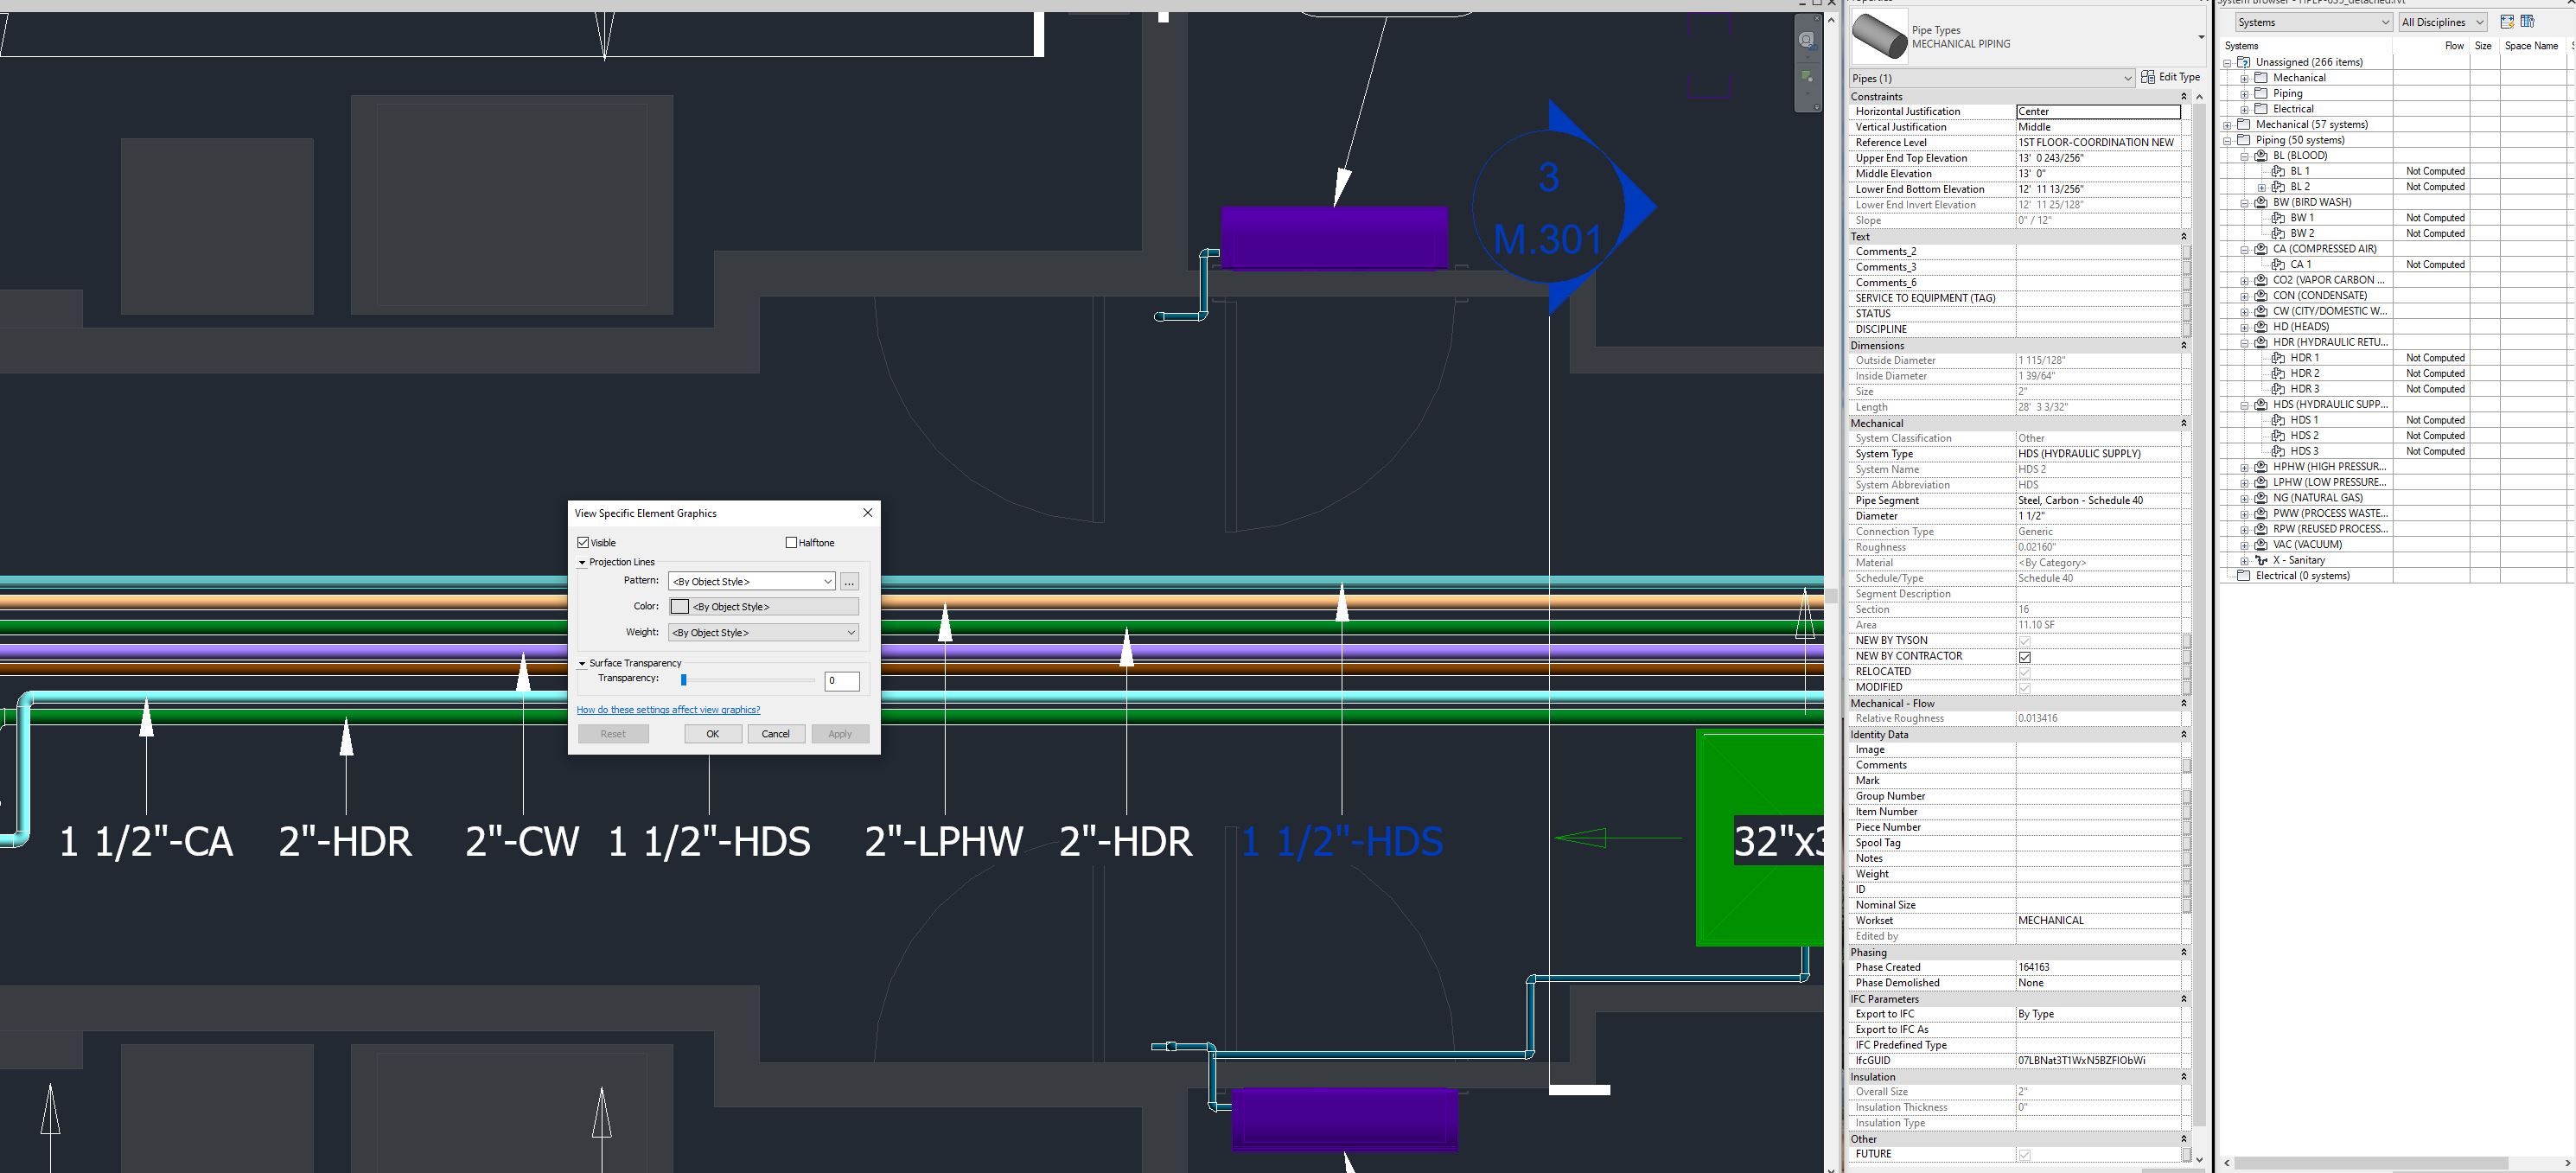Select the Steering Wheel on the navigation bar
Viewport: 2576px width, 1173px height.
pos(1806,40)
